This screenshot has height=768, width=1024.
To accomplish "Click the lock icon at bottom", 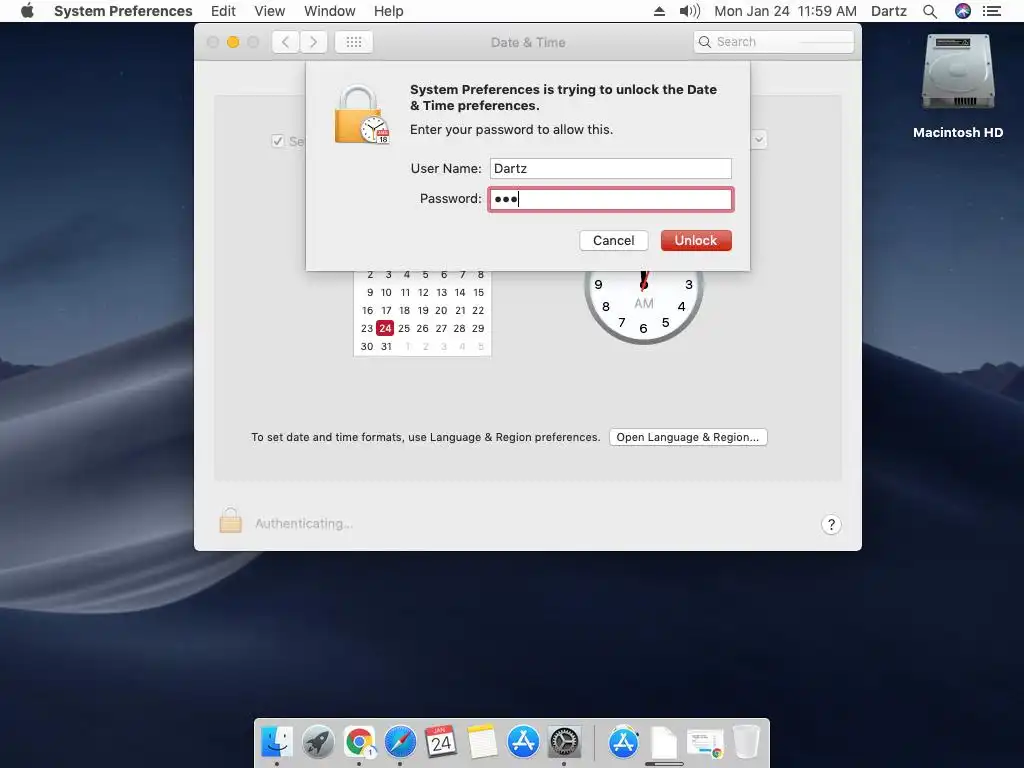I will [231, 521].
